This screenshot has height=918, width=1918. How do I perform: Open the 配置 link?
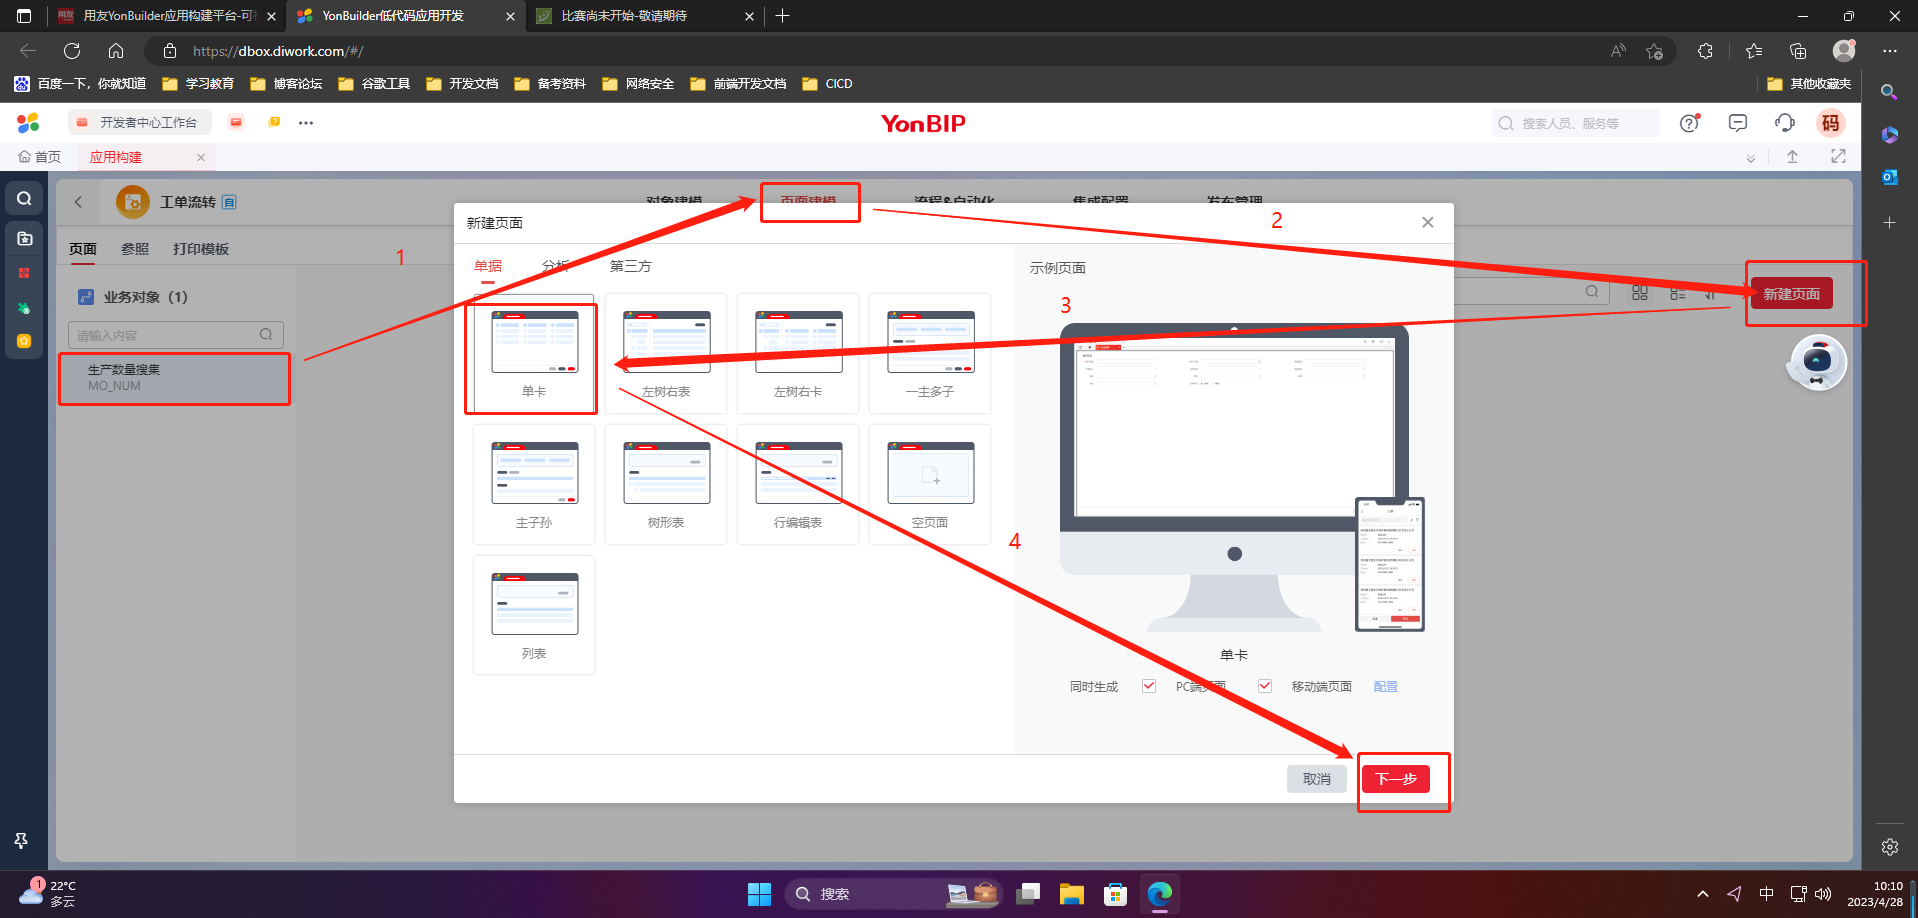(x=1386, y=687)
